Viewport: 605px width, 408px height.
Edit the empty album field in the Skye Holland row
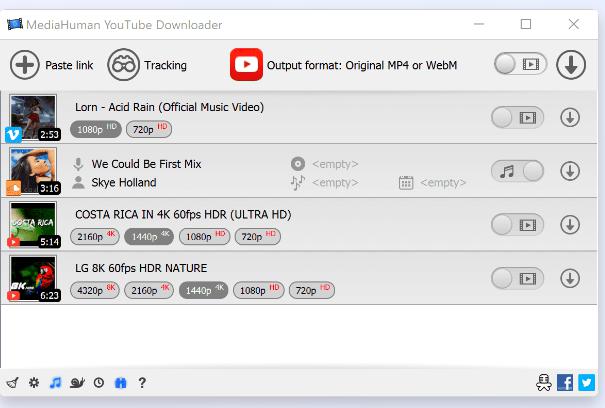(x=335, y=164)
